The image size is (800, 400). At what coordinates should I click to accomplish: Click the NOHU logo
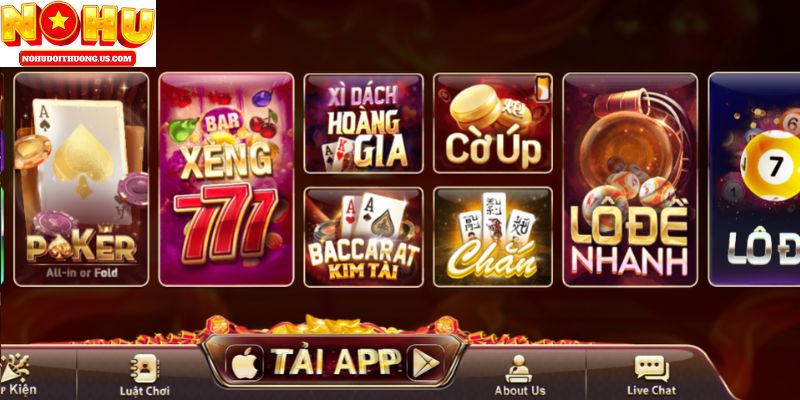(x=78, y=24)
